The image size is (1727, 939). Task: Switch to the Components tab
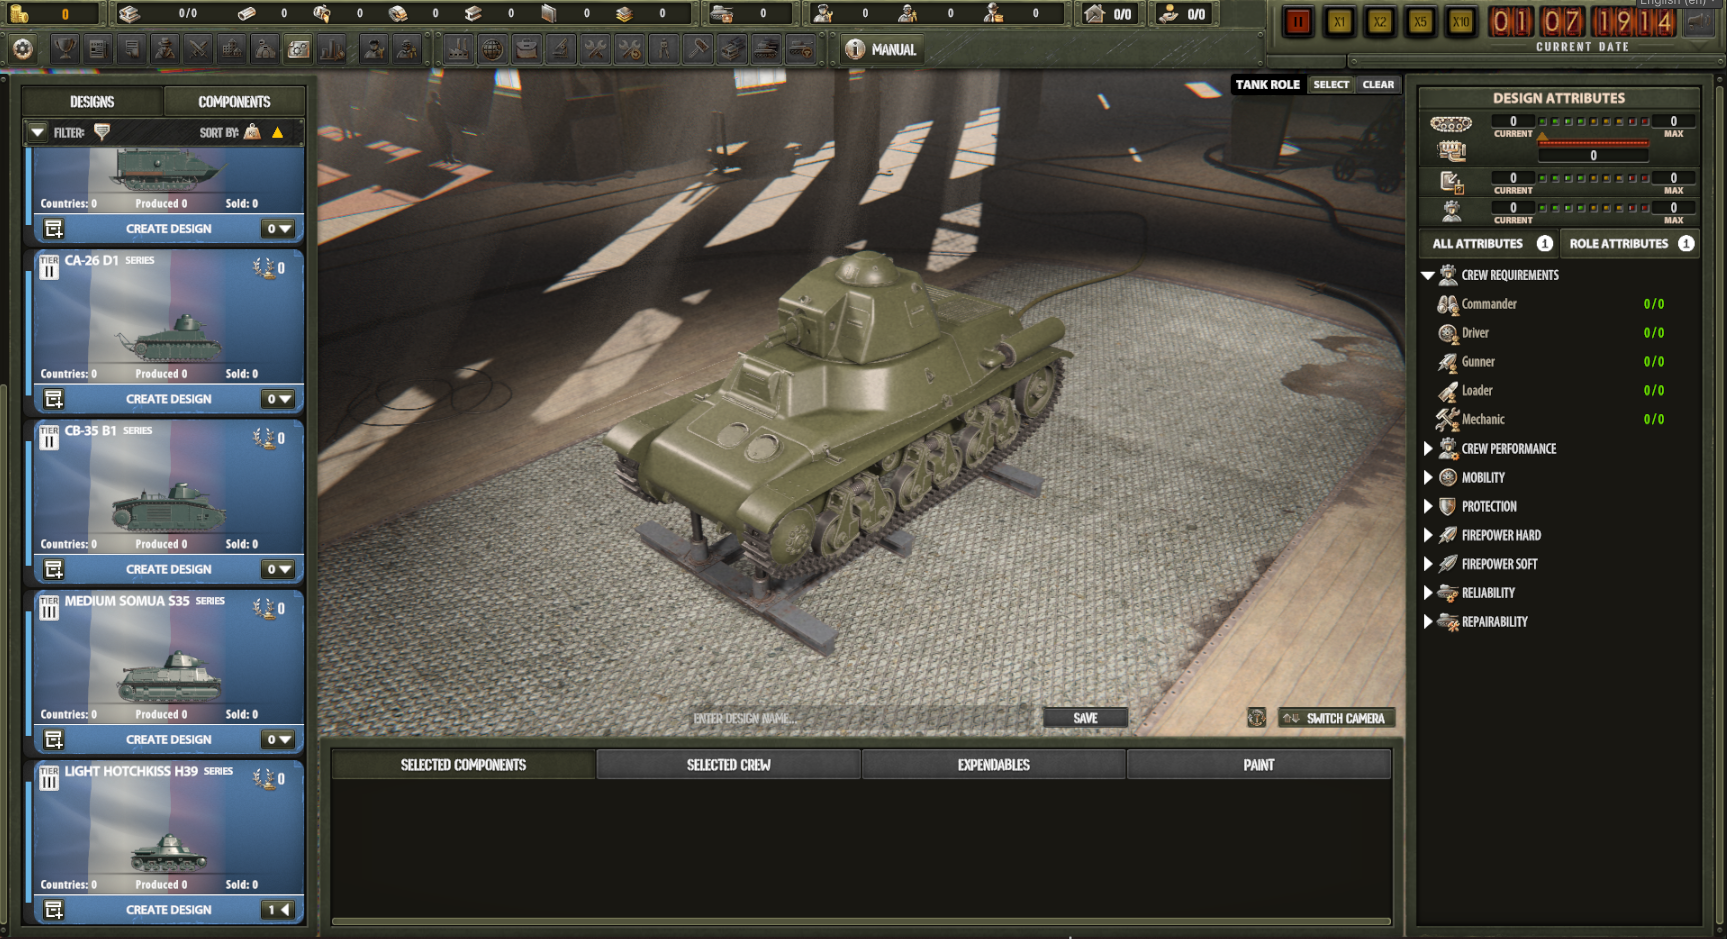234,102
